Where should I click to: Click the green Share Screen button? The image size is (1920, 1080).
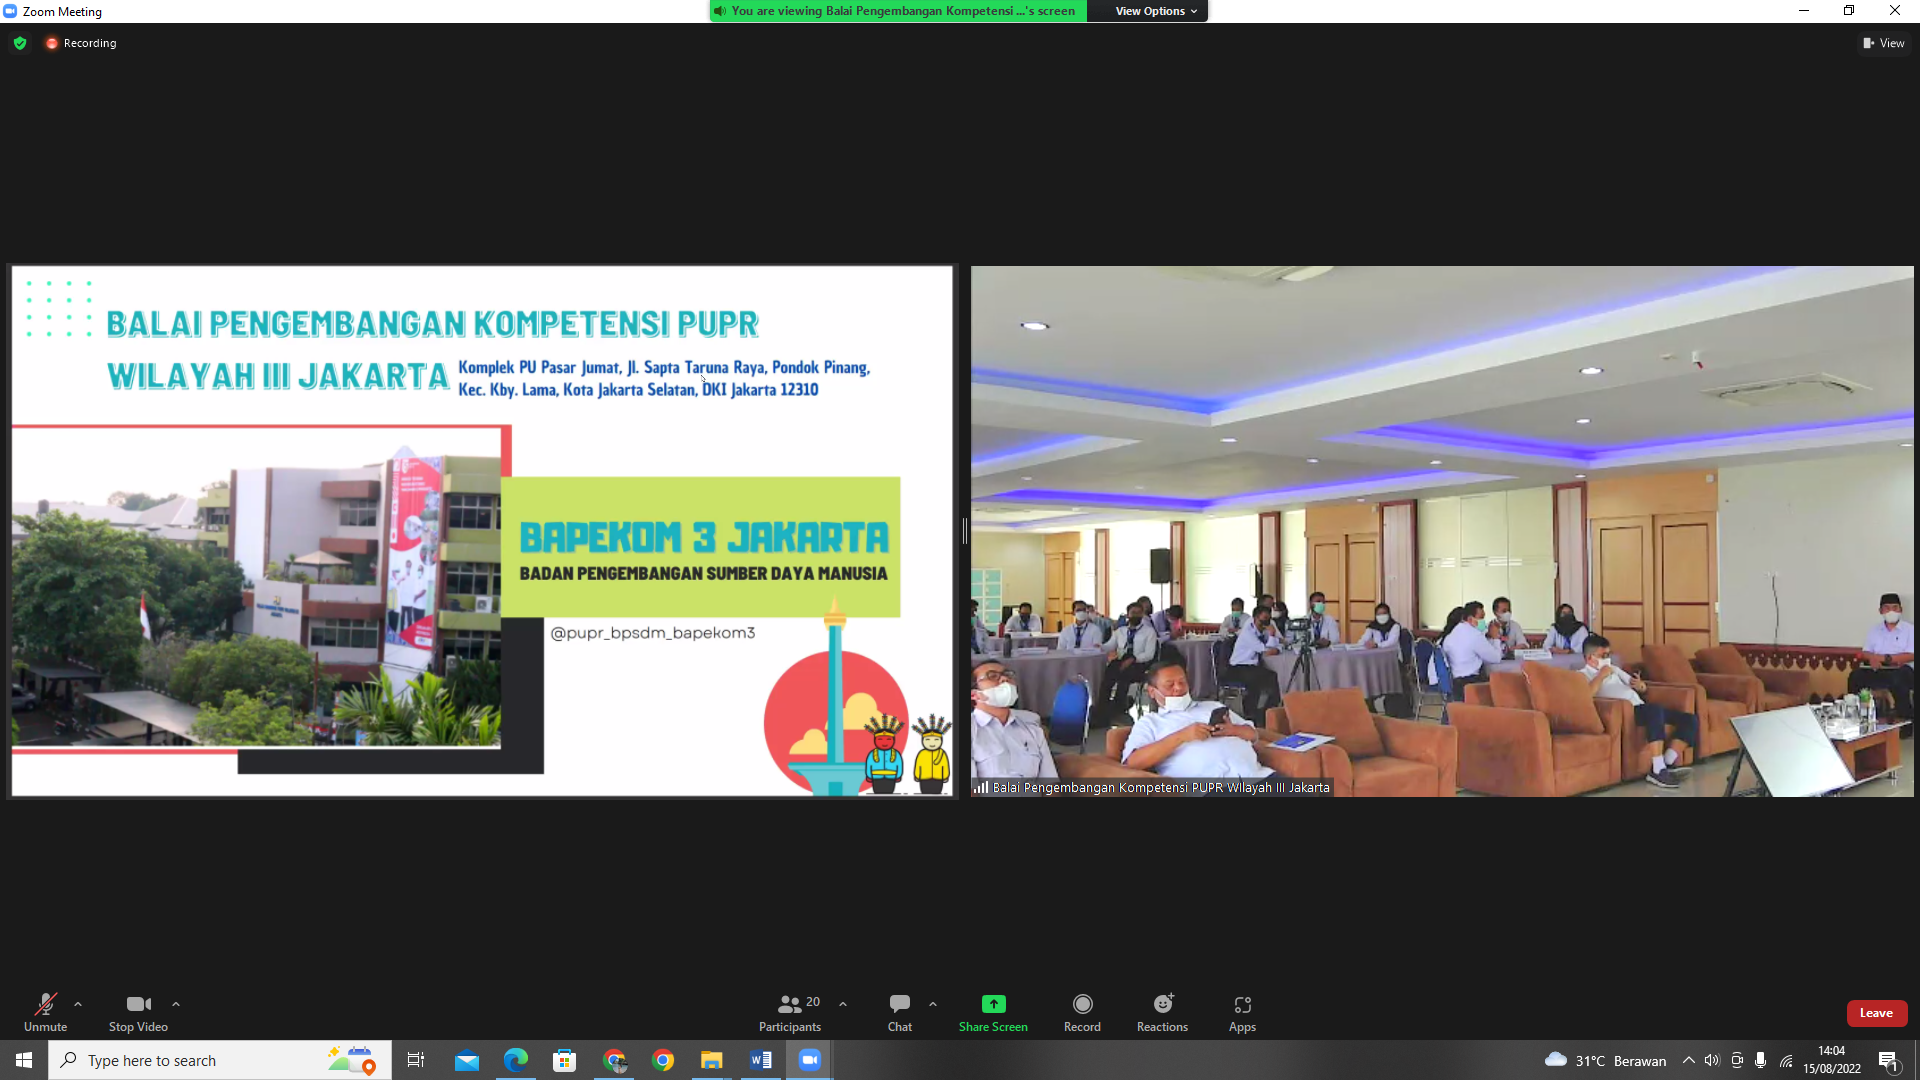(x=993, y=1012)
